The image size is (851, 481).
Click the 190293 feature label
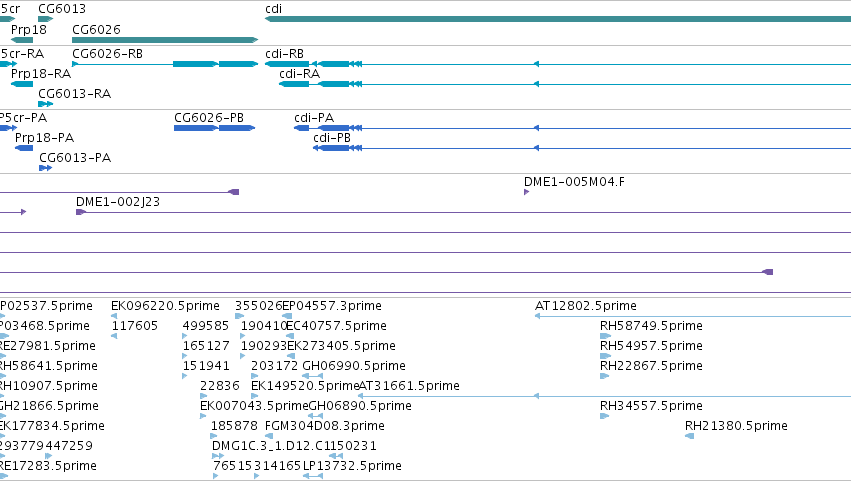coord(264,346)
